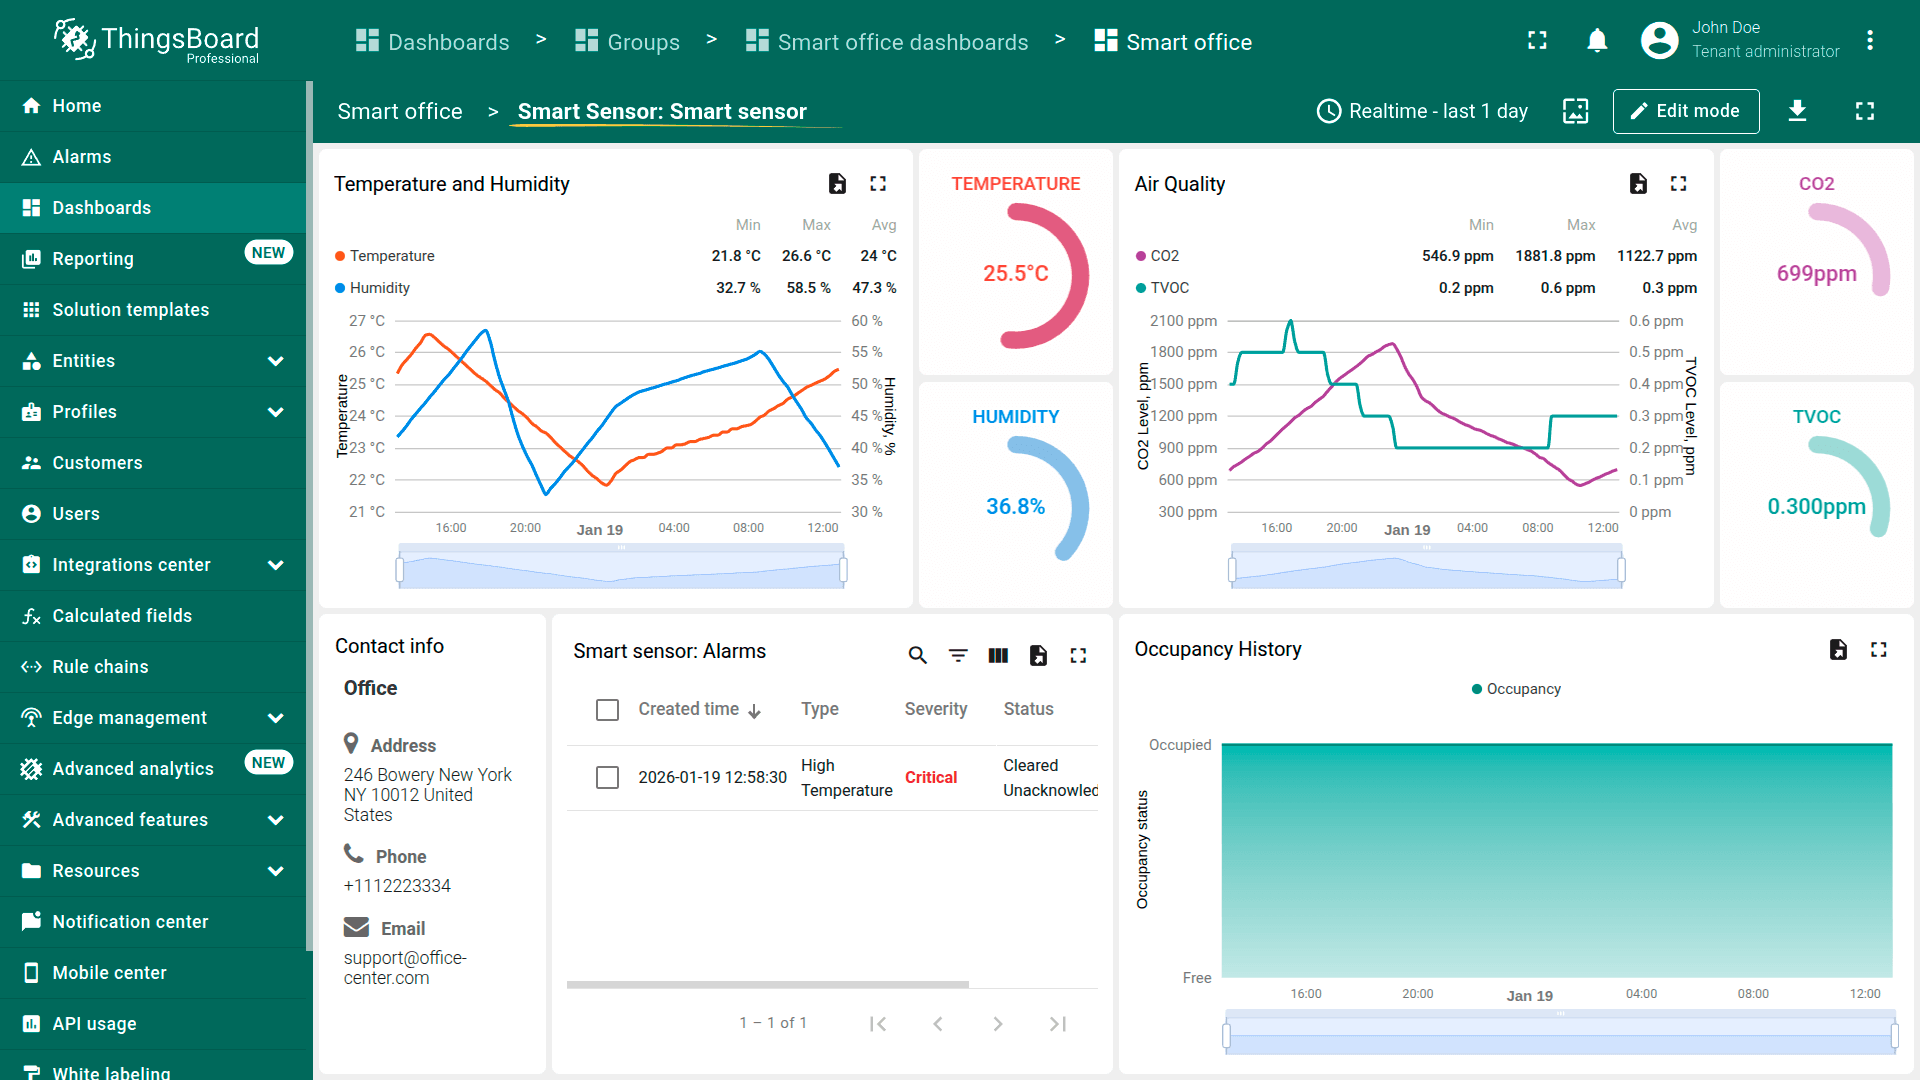Toggle Humidity series in legend

[379, 288]
